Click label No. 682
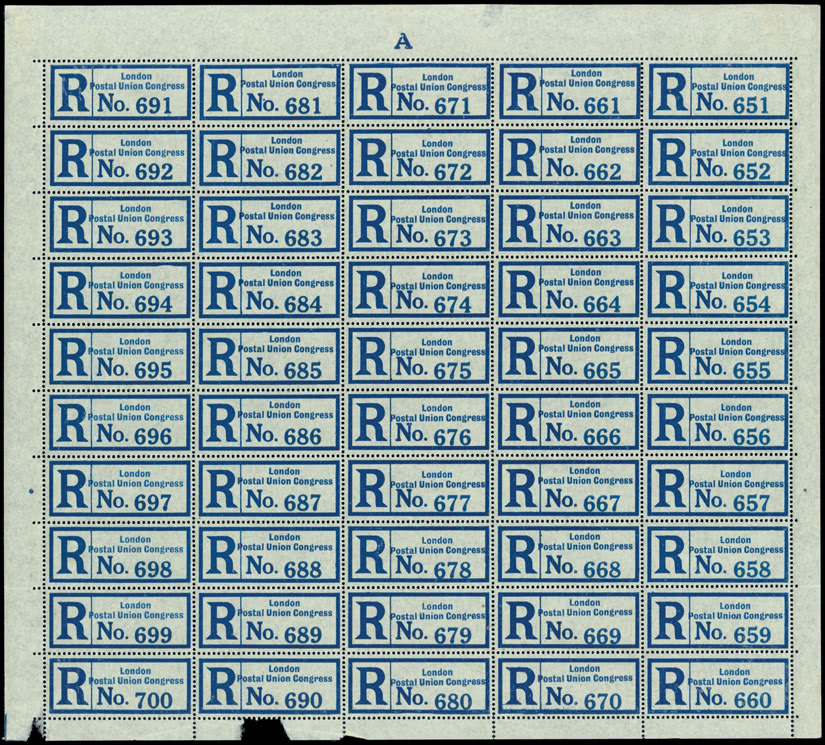Viewport: 825px width, 745px height. [x=270, y=158]
